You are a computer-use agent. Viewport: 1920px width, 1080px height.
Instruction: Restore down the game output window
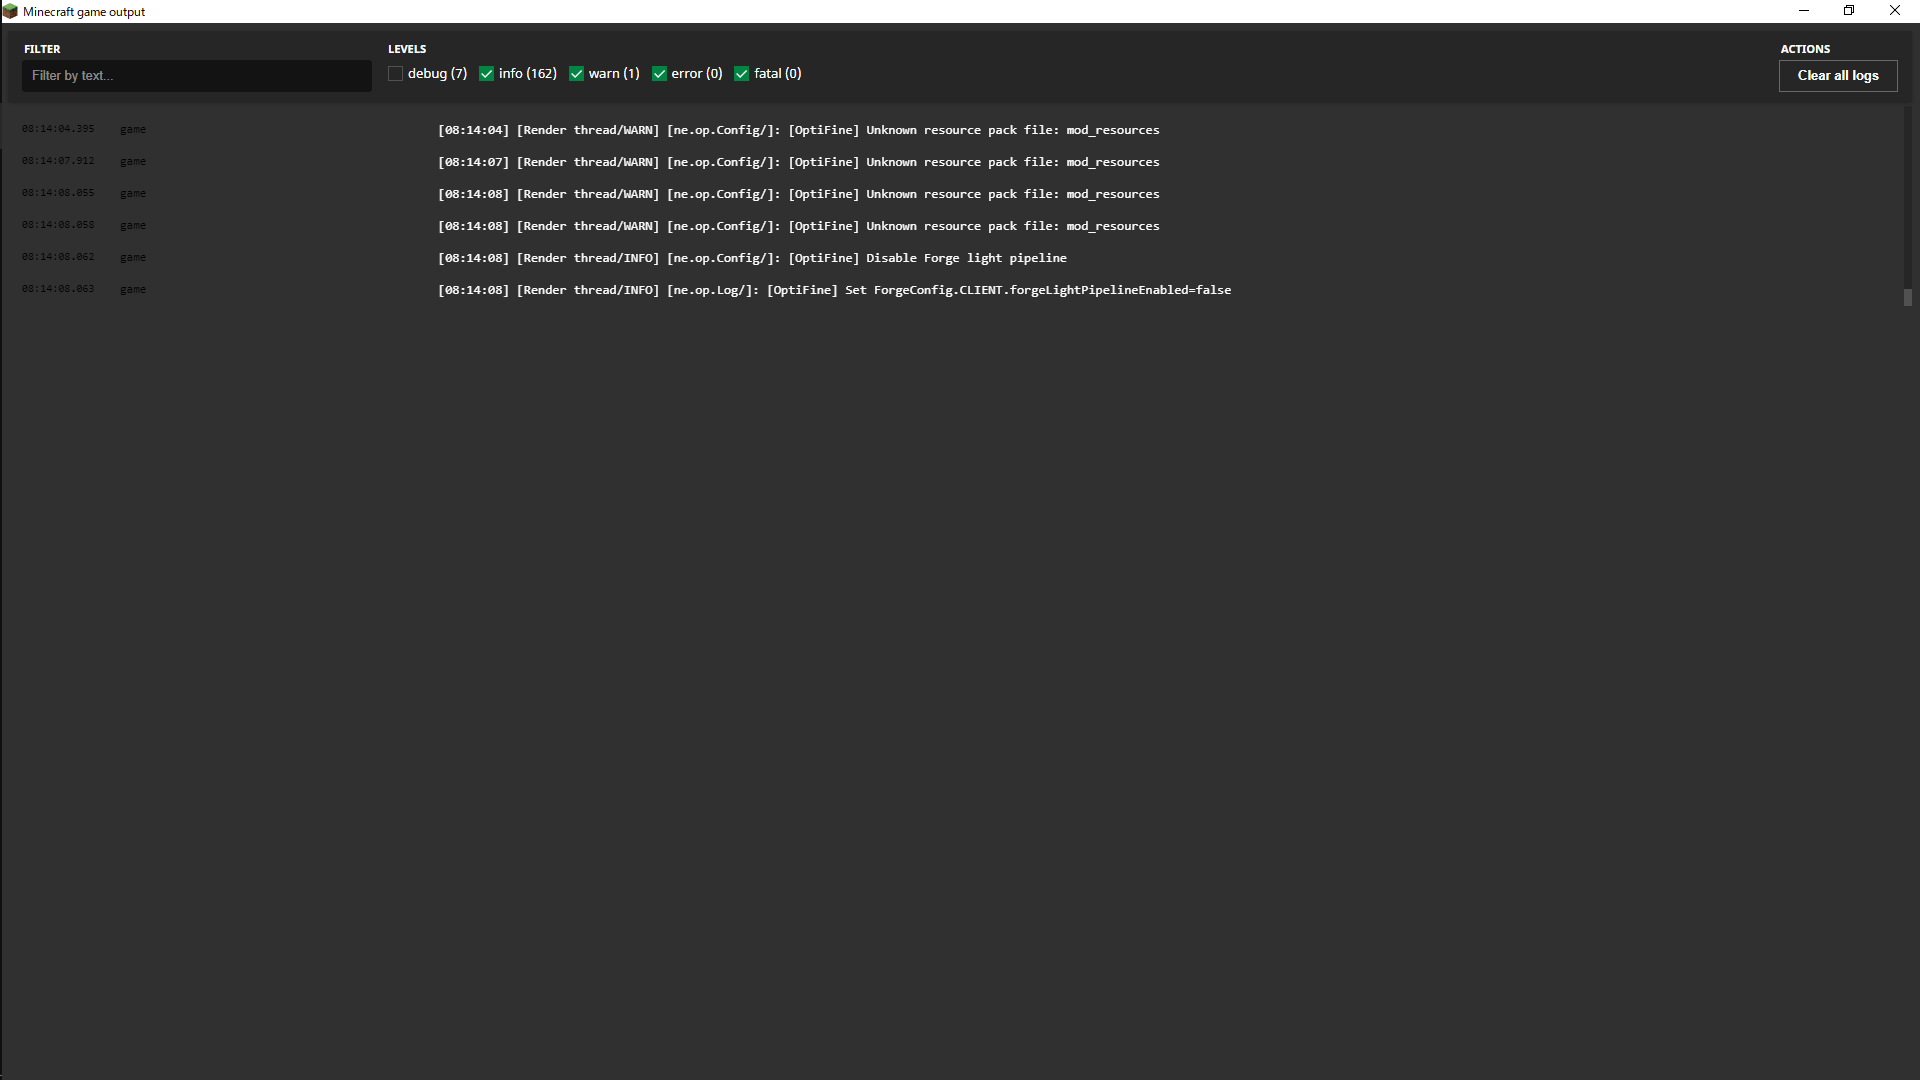(x=1849, y=11)
